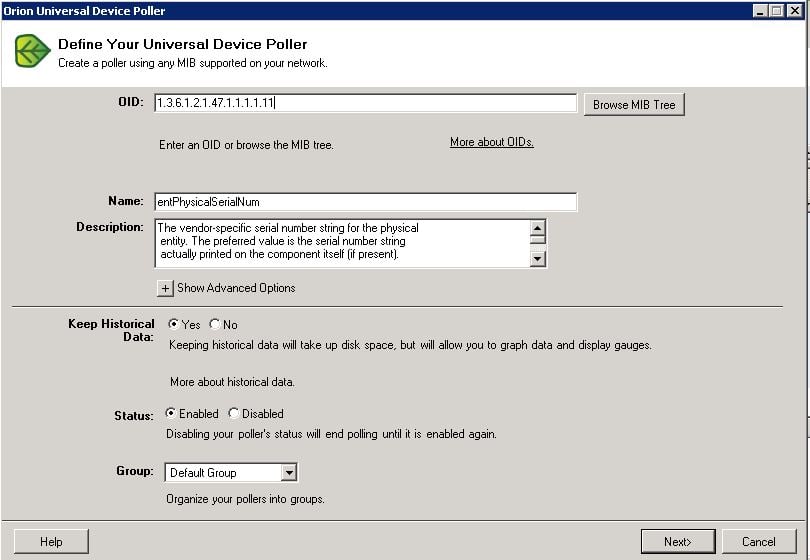This screenshot has width=810, height=560.
Task: Minimize the Orion Universal Device Poller window
Action: coord(759,10)
